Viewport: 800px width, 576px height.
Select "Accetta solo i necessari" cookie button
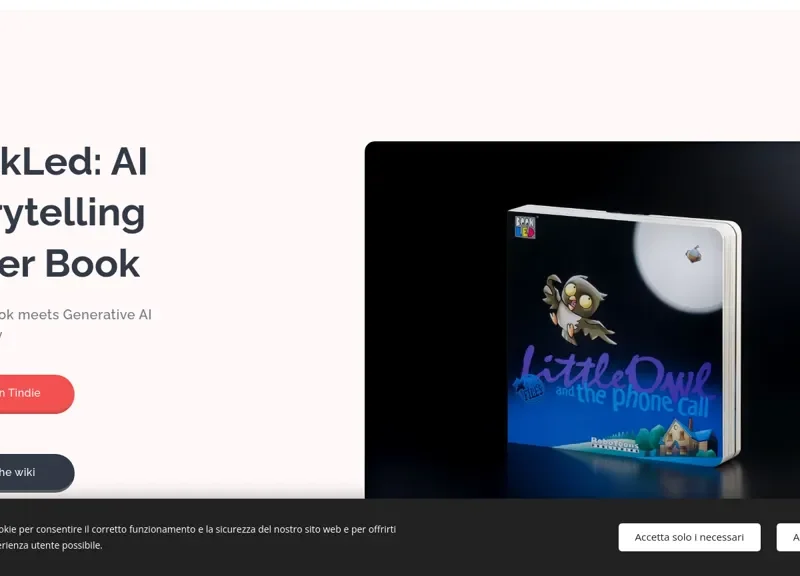(689, 537)
